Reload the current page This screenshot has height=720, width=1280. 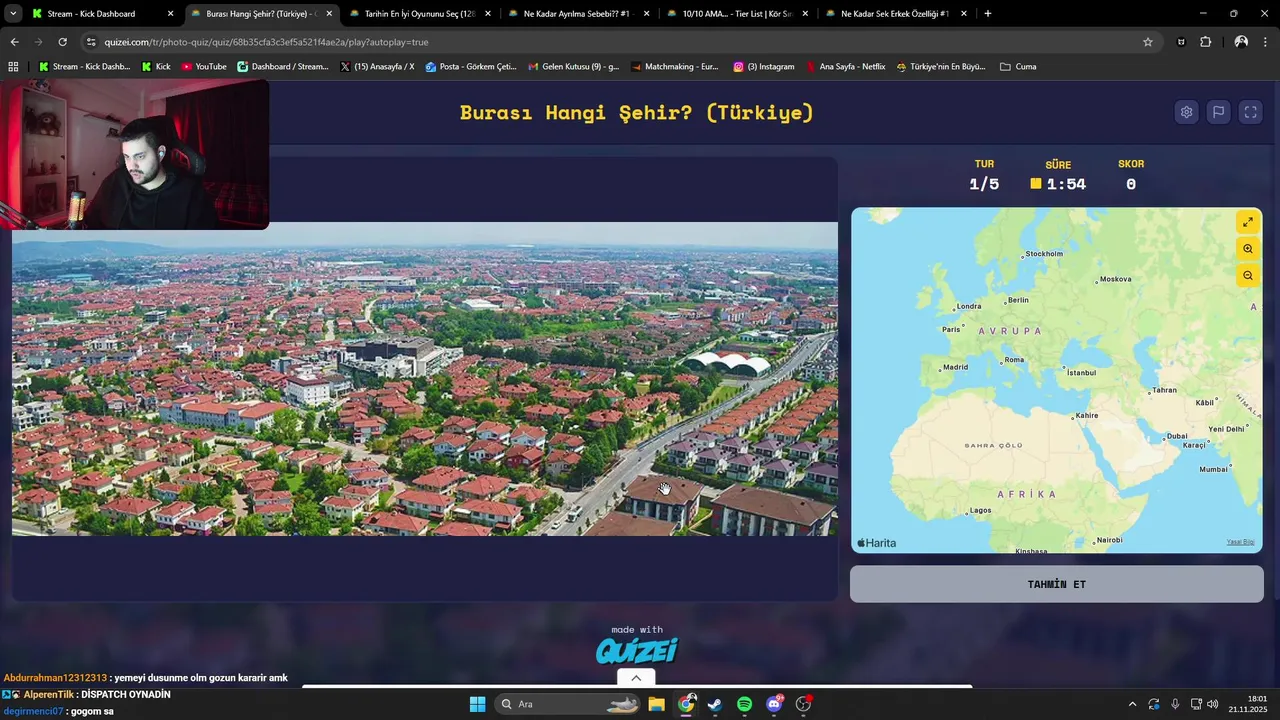(x=62, y=42)
